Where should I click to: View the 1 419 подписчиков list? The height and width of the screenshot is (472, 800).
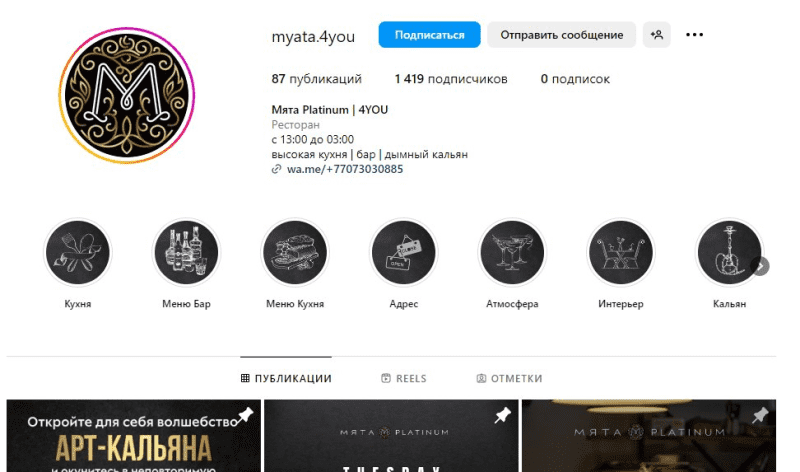coord(451,79)
